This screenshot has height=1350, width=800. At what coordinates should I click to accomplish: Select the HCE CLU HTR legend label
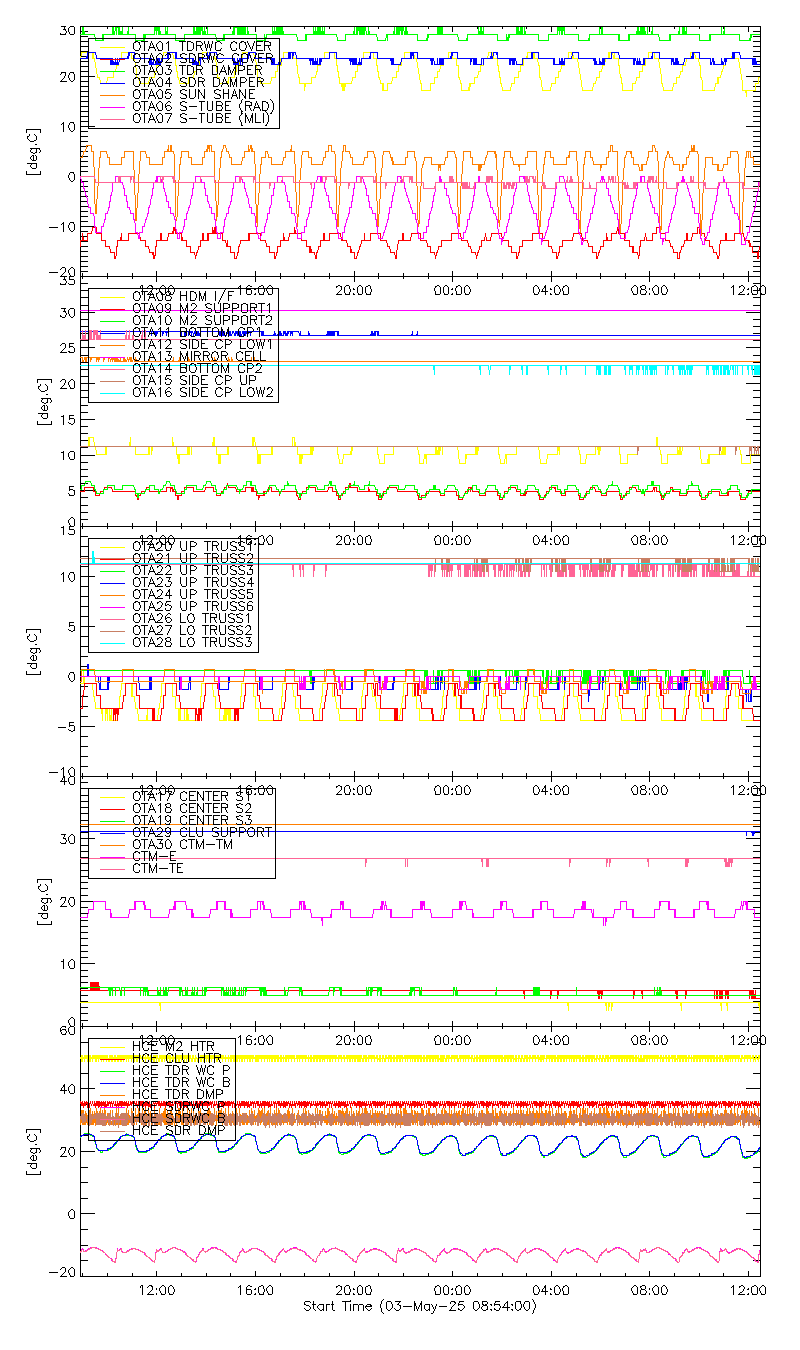[x=177, y=1058]
